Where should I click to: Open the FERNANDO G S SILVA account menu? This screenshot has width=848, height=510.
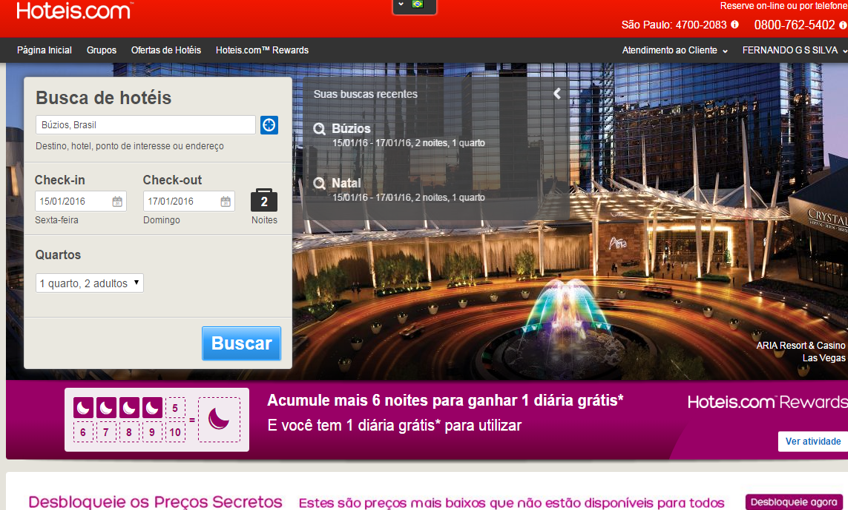794,50
